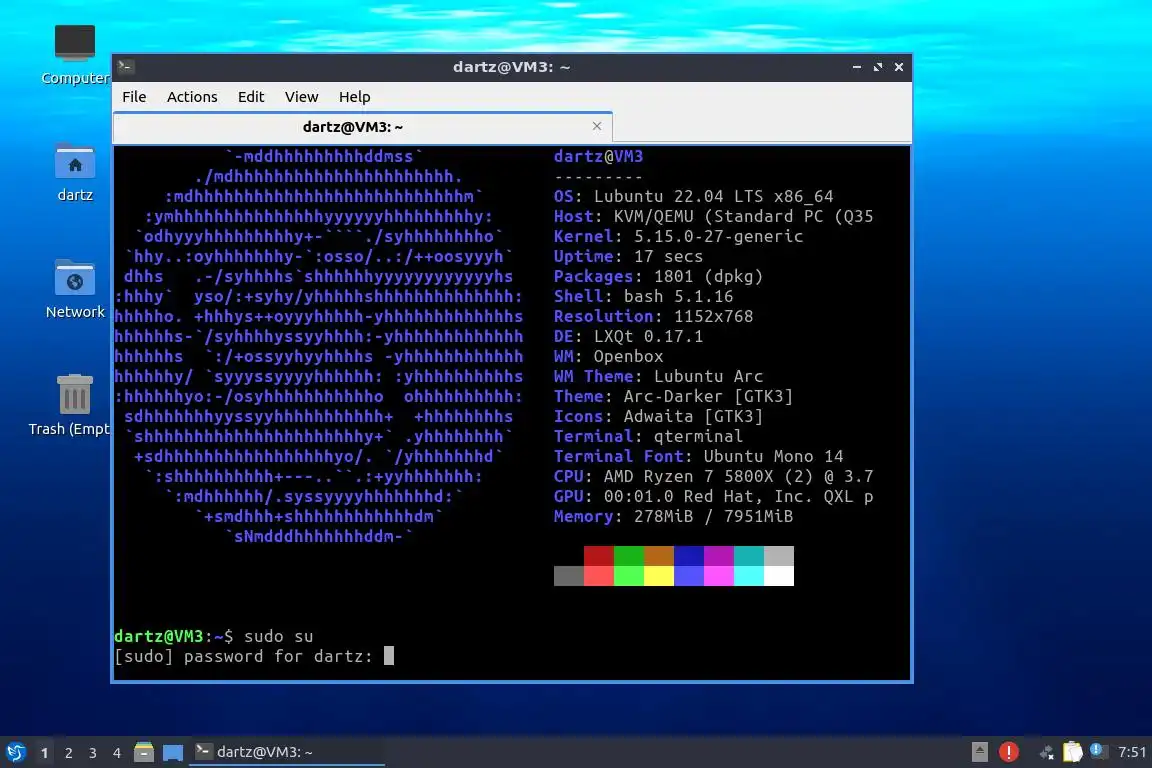Open the Edit menu
The image size is (1152, 768).
click(251, 97)
